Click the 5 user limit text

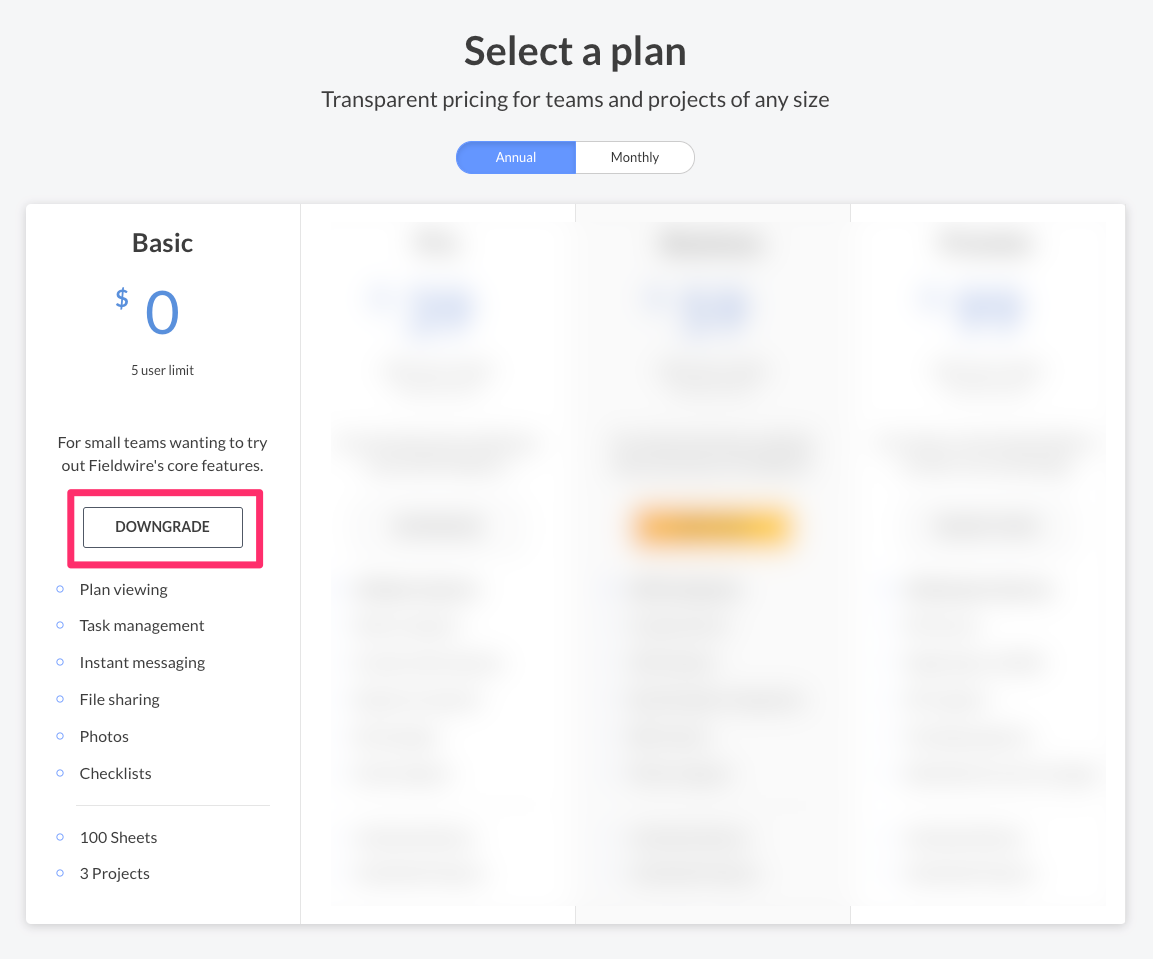(x=162, y=371)
